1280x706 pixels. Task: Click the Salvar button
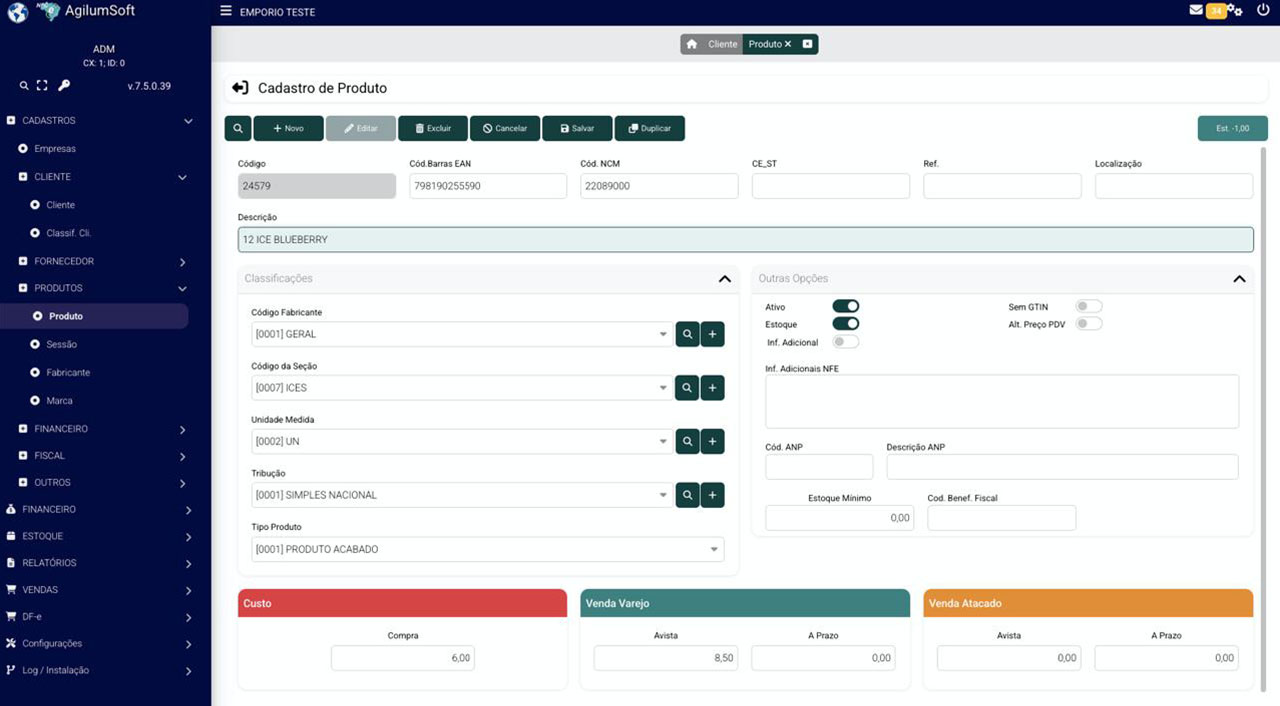click(577, 128)
